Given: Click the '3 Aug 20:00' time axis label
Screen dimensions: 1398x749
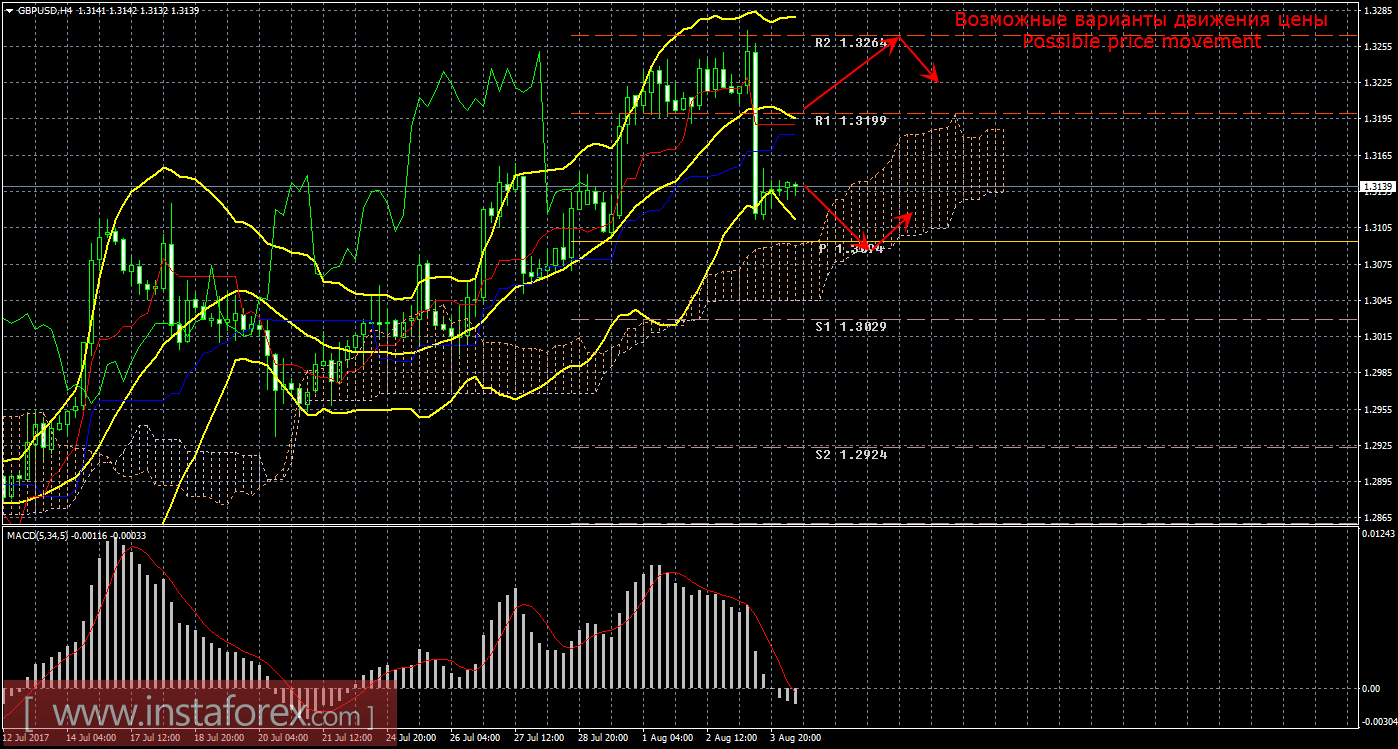Looking at the screenshot, I should [x=796, y=739].
